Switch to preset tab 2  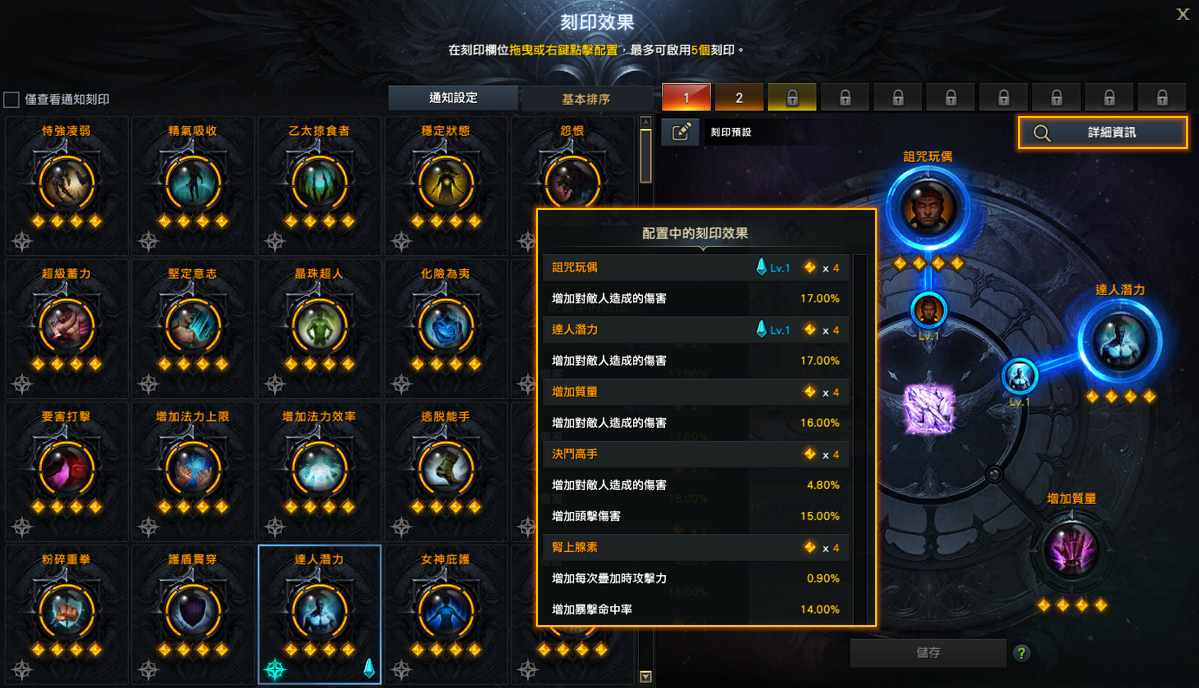click(x=739, y=97)
